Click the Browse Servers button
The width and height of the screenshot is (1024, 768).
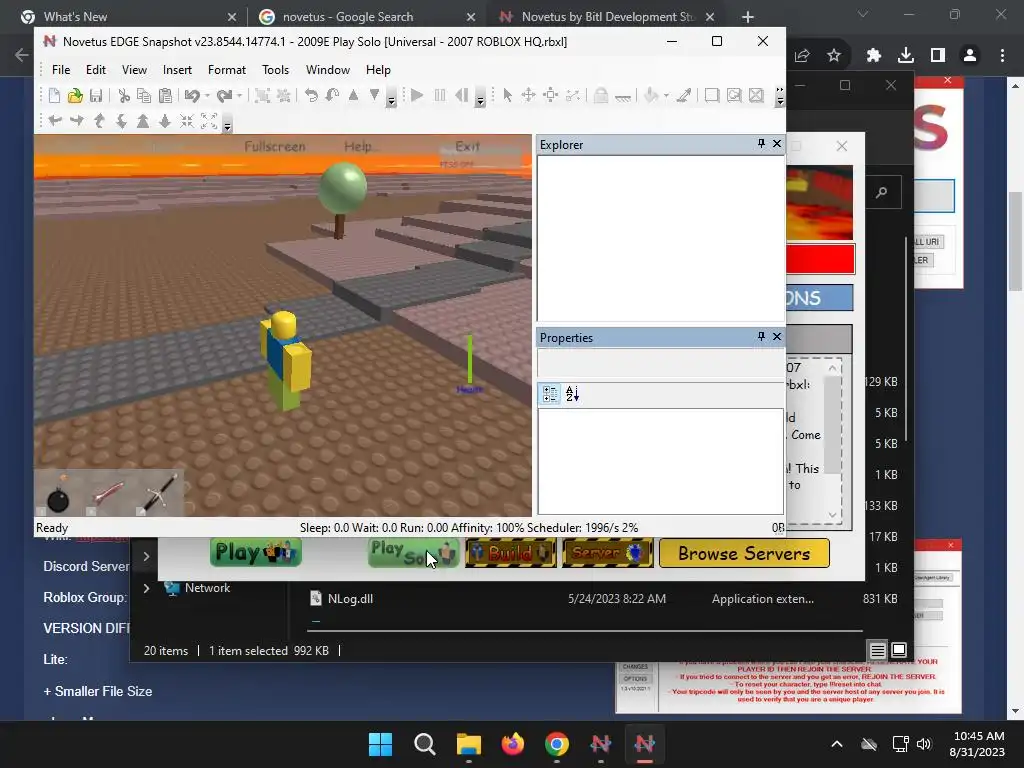pos(744,553)
